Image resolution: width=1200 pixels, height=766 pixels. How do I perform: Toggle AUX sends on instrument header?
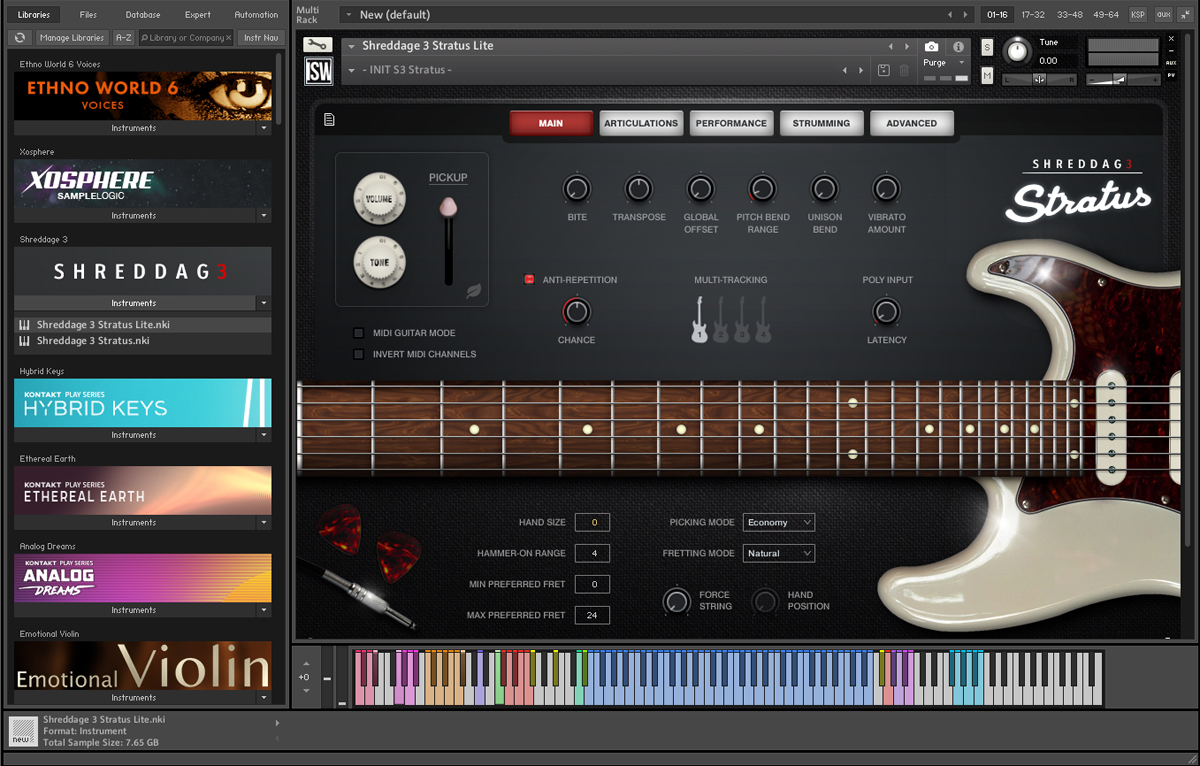[x=1171, y=63]
